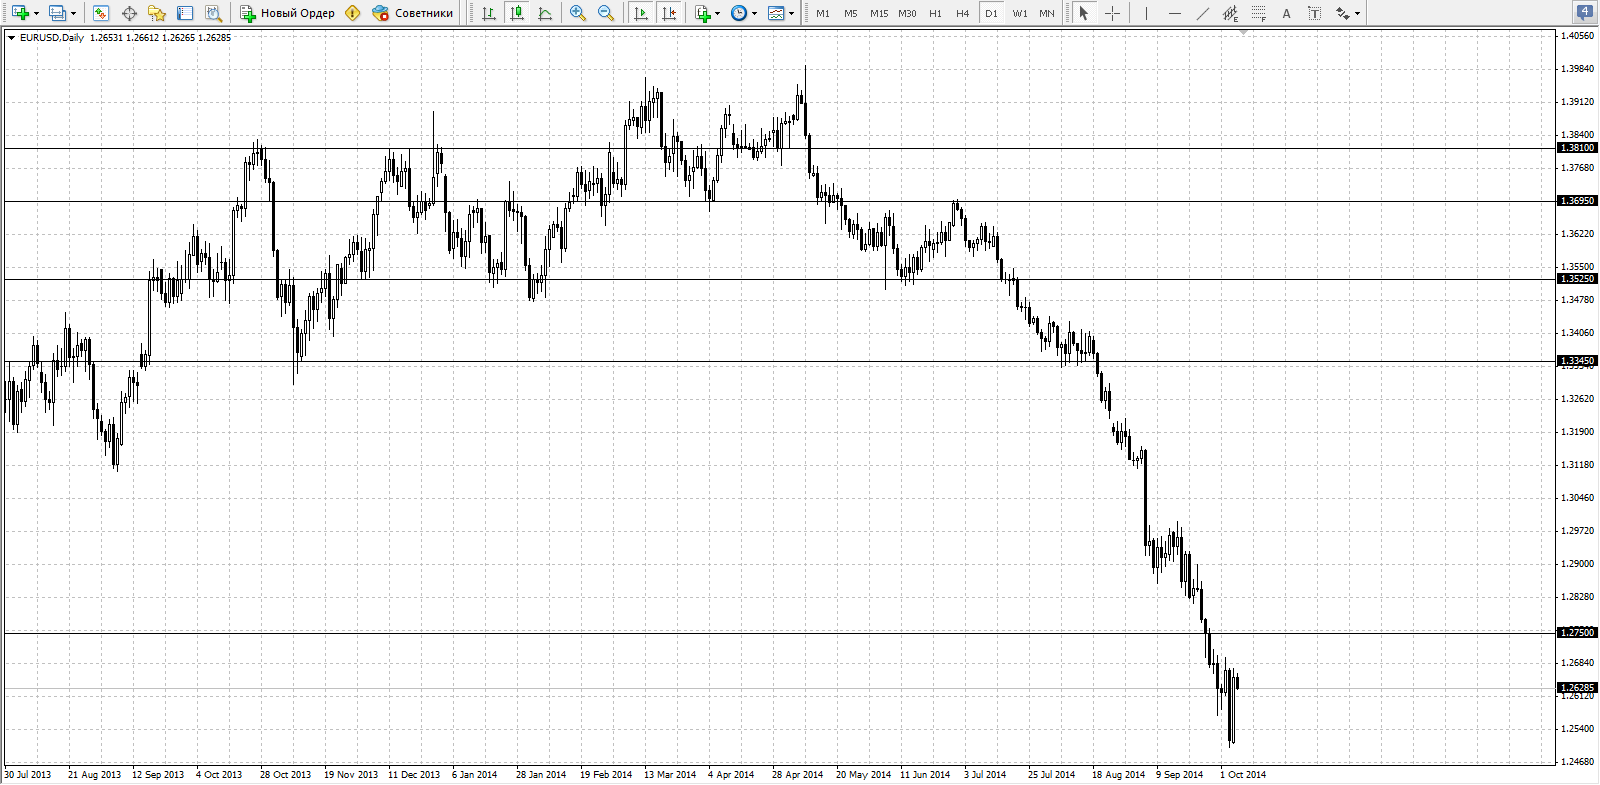
Task: Select the 1.33450 price level label
Action: click(x=1578, y=361)
